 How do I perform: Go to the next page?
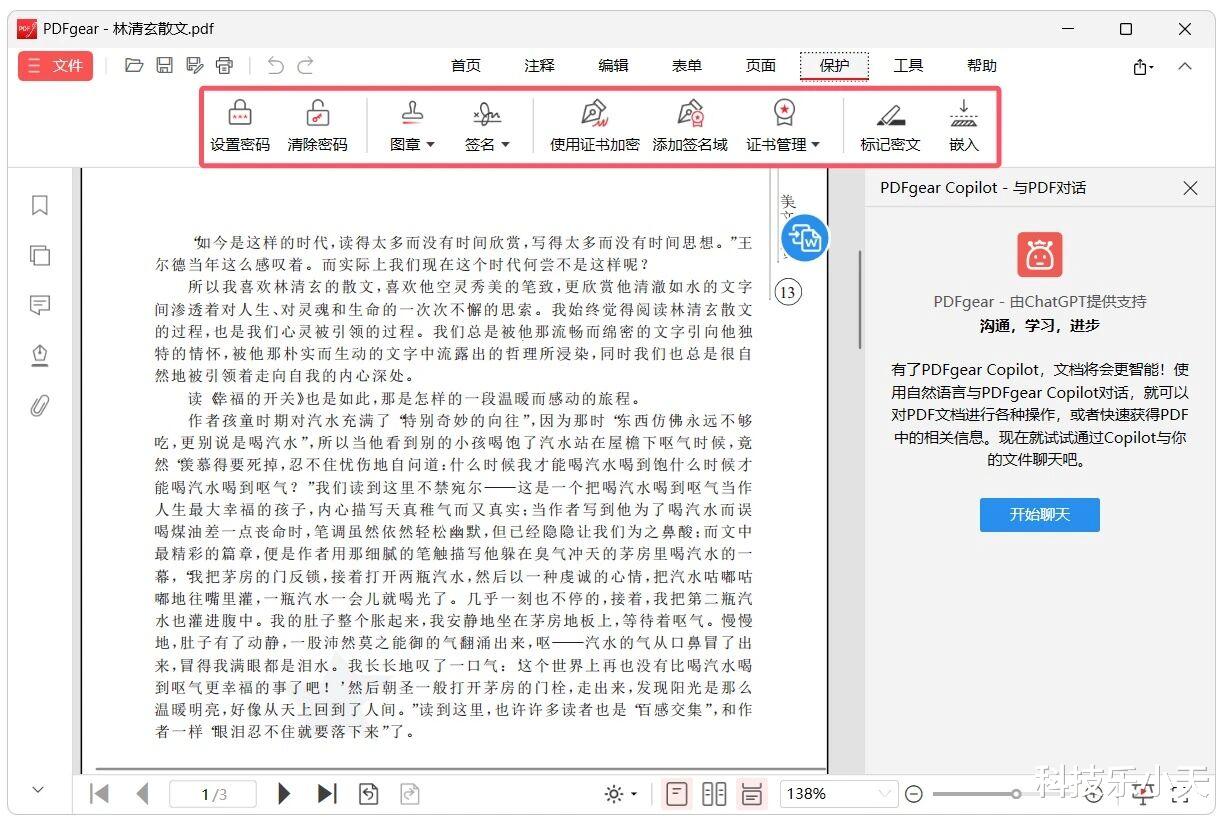(284, 794)
